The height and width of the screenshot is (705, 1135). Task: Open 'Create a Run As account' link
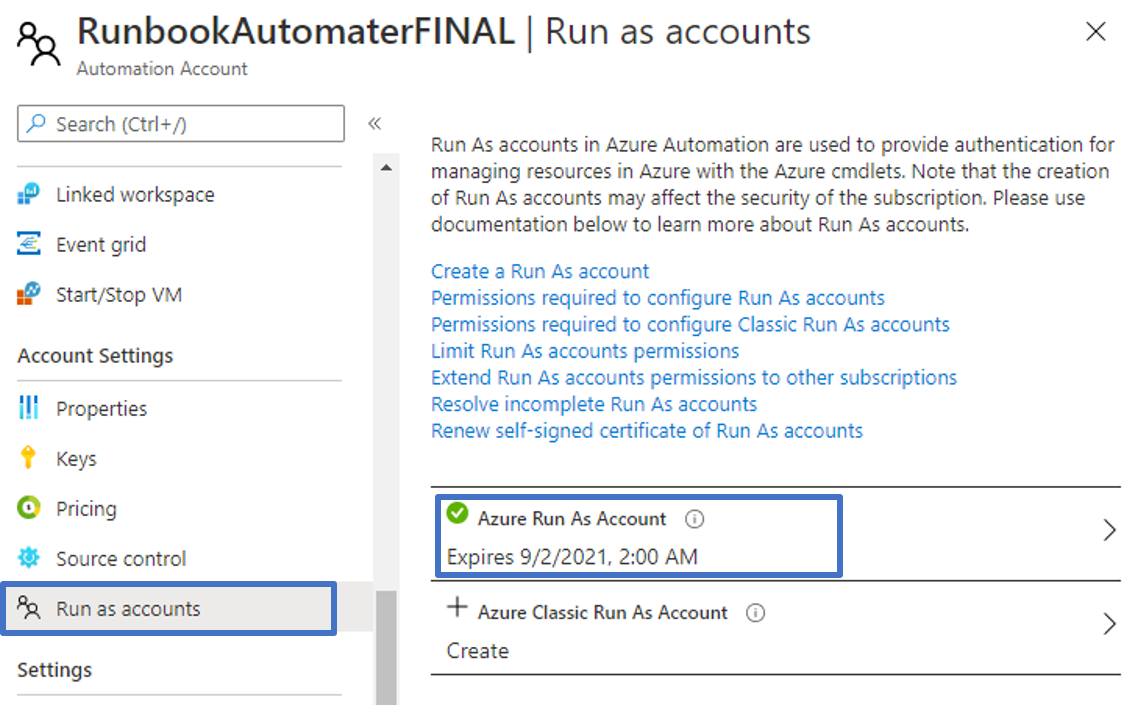tap(540, 271)
